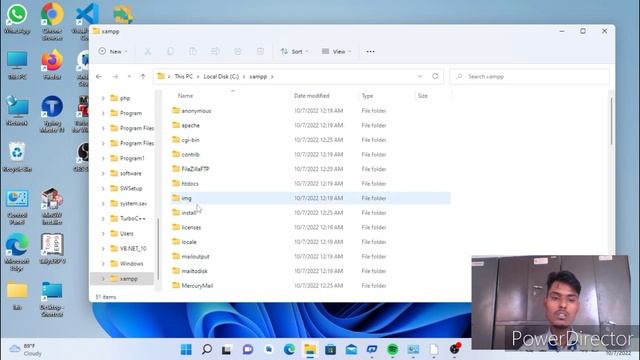Go up one folder level
Screen dimensions: 640x360
143,76
